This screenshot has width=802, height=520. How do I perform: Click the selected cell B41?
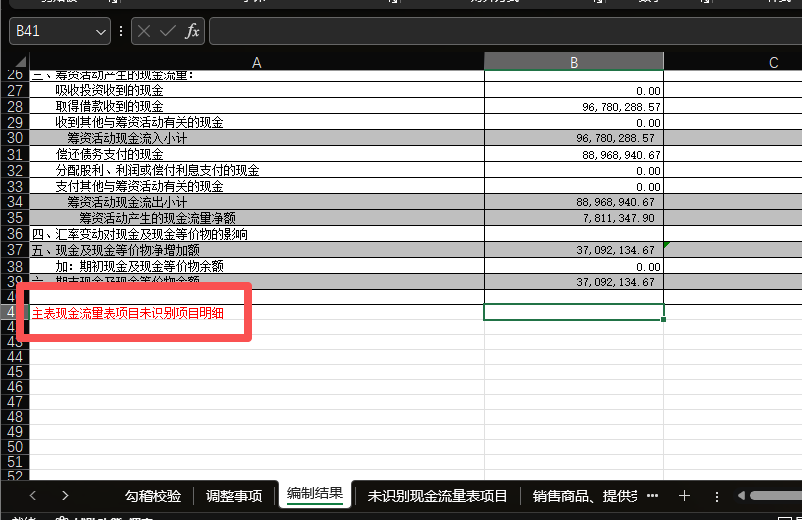[x=574, y=312]
